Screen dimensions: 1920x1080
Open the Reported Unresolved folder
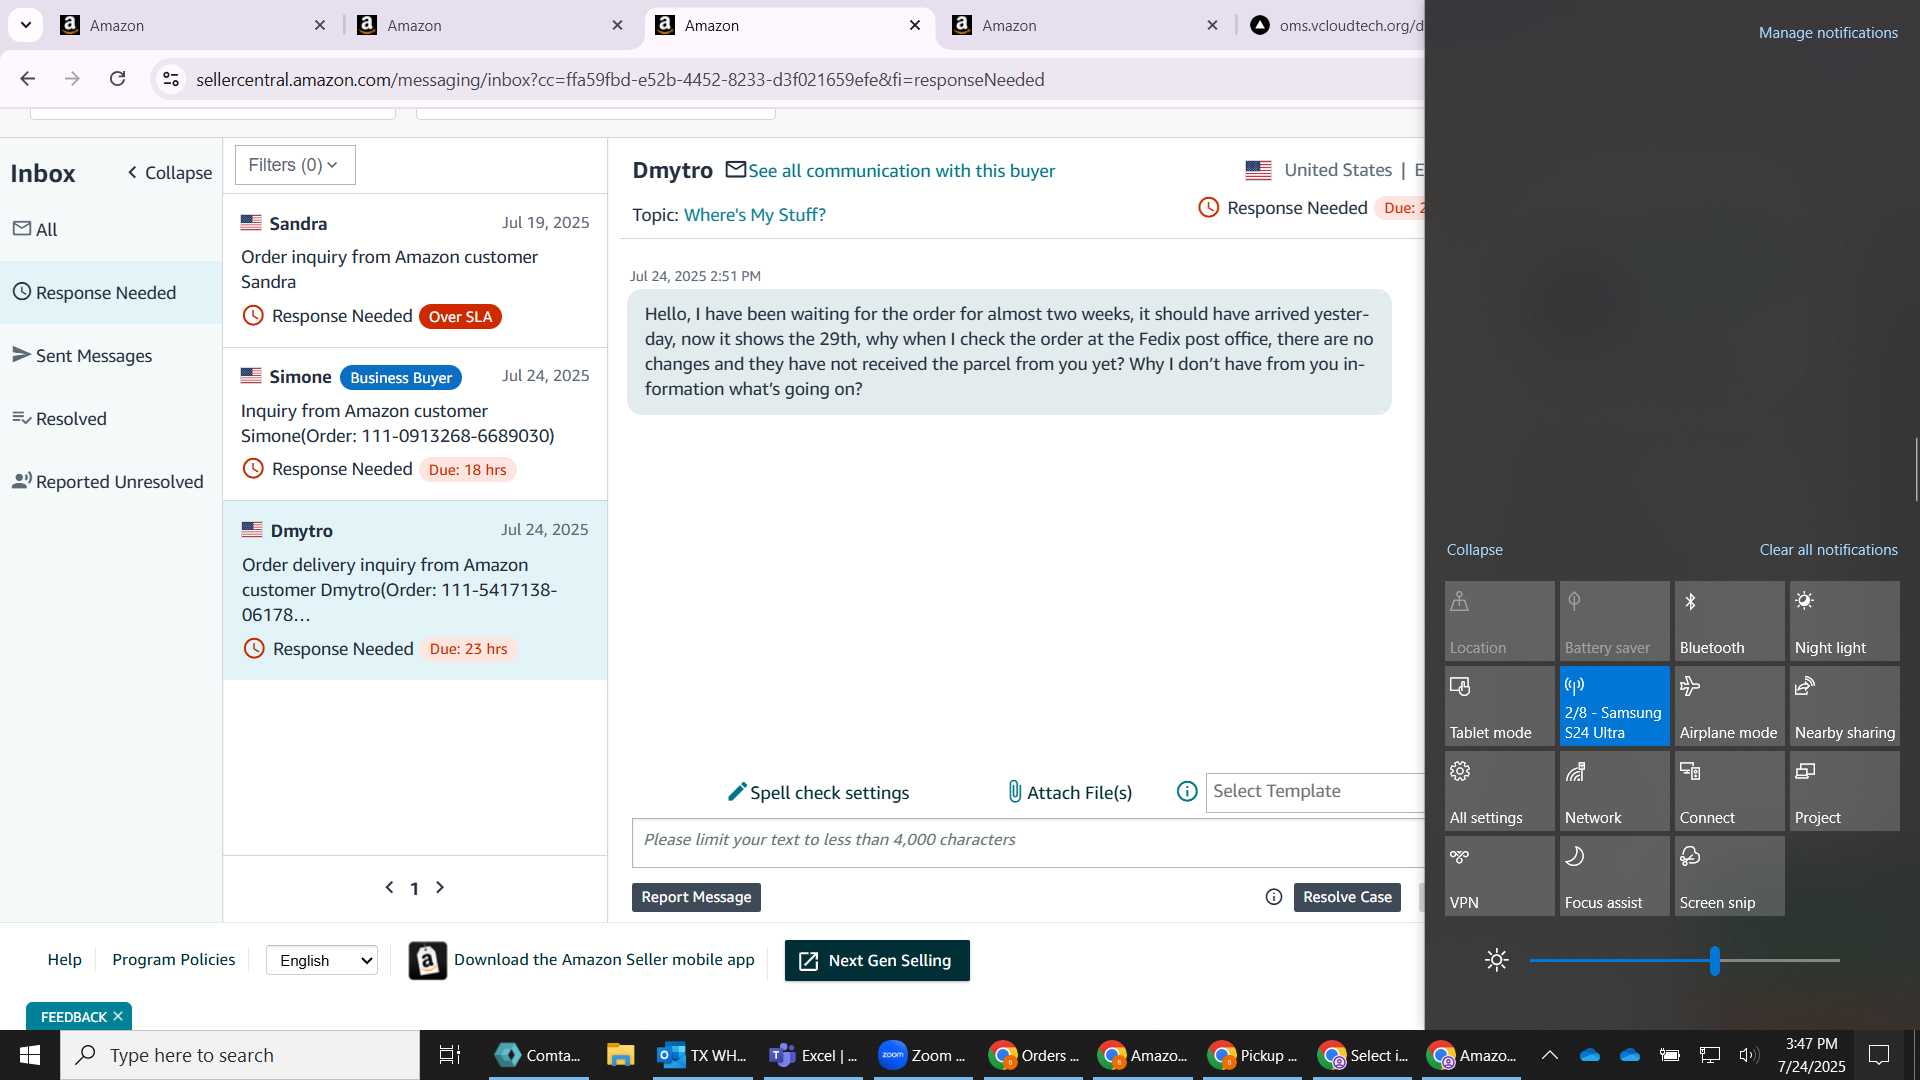coord(107,482)
